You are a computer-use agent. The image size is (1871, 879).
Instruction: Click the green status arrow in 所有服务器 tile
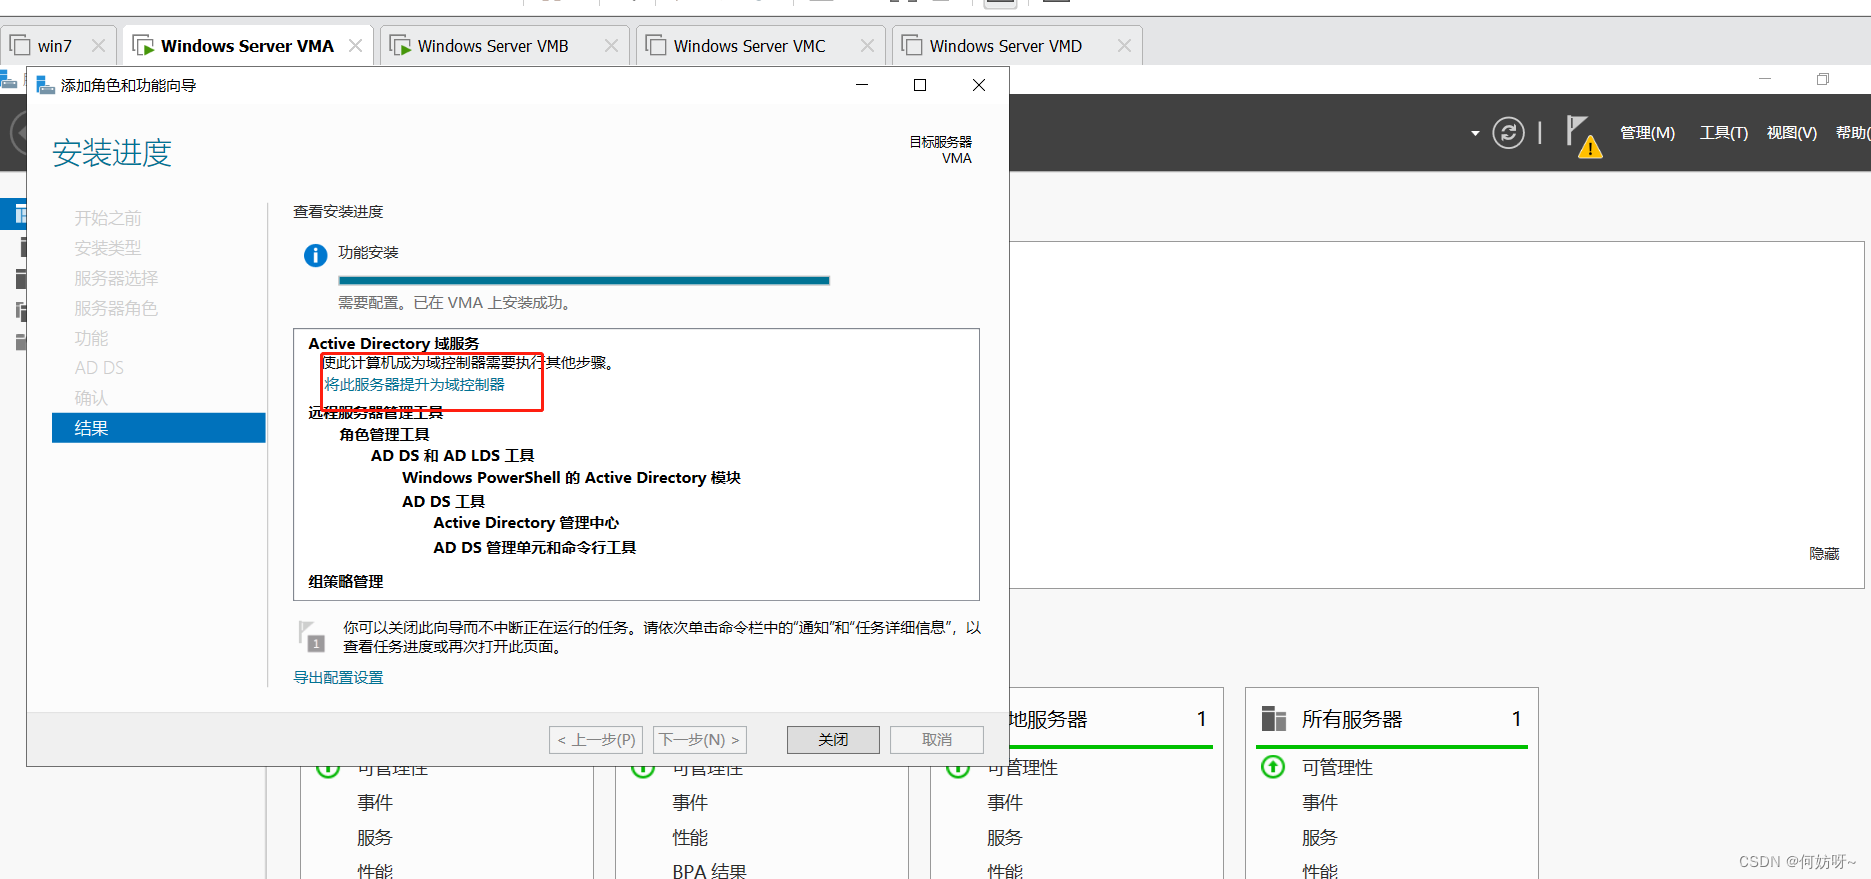(x=1273, y=767)
